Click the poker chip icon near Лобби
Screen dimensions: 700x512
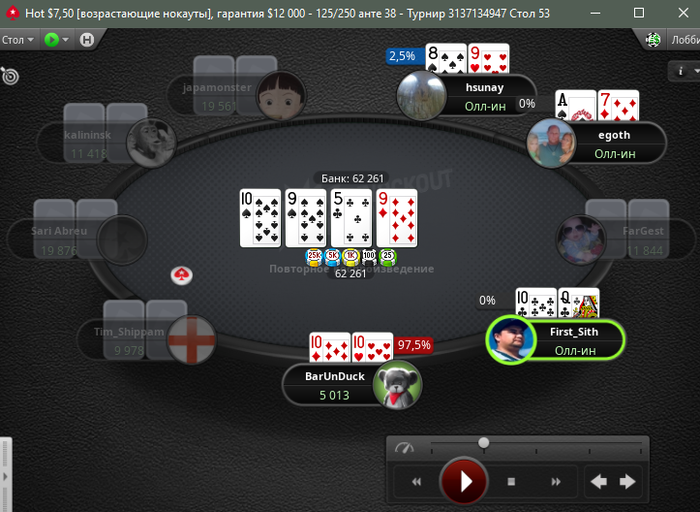(653, 40)
